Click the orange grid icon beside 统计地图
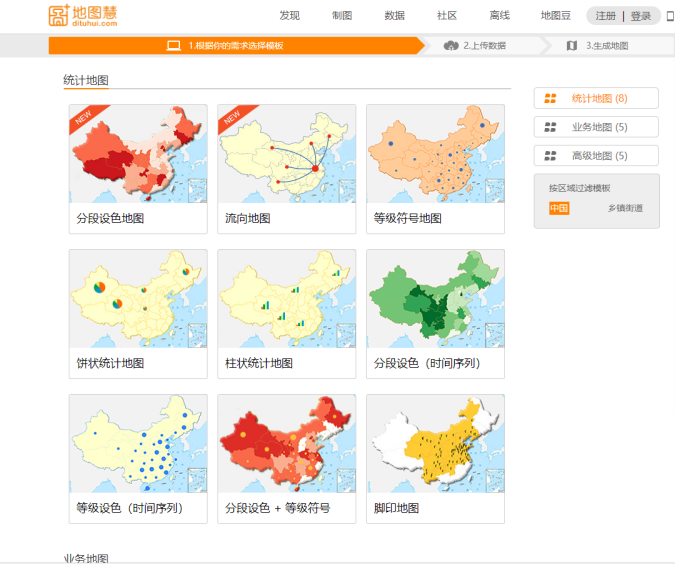This screenshot has width=675, height=567. click(550, 99)
